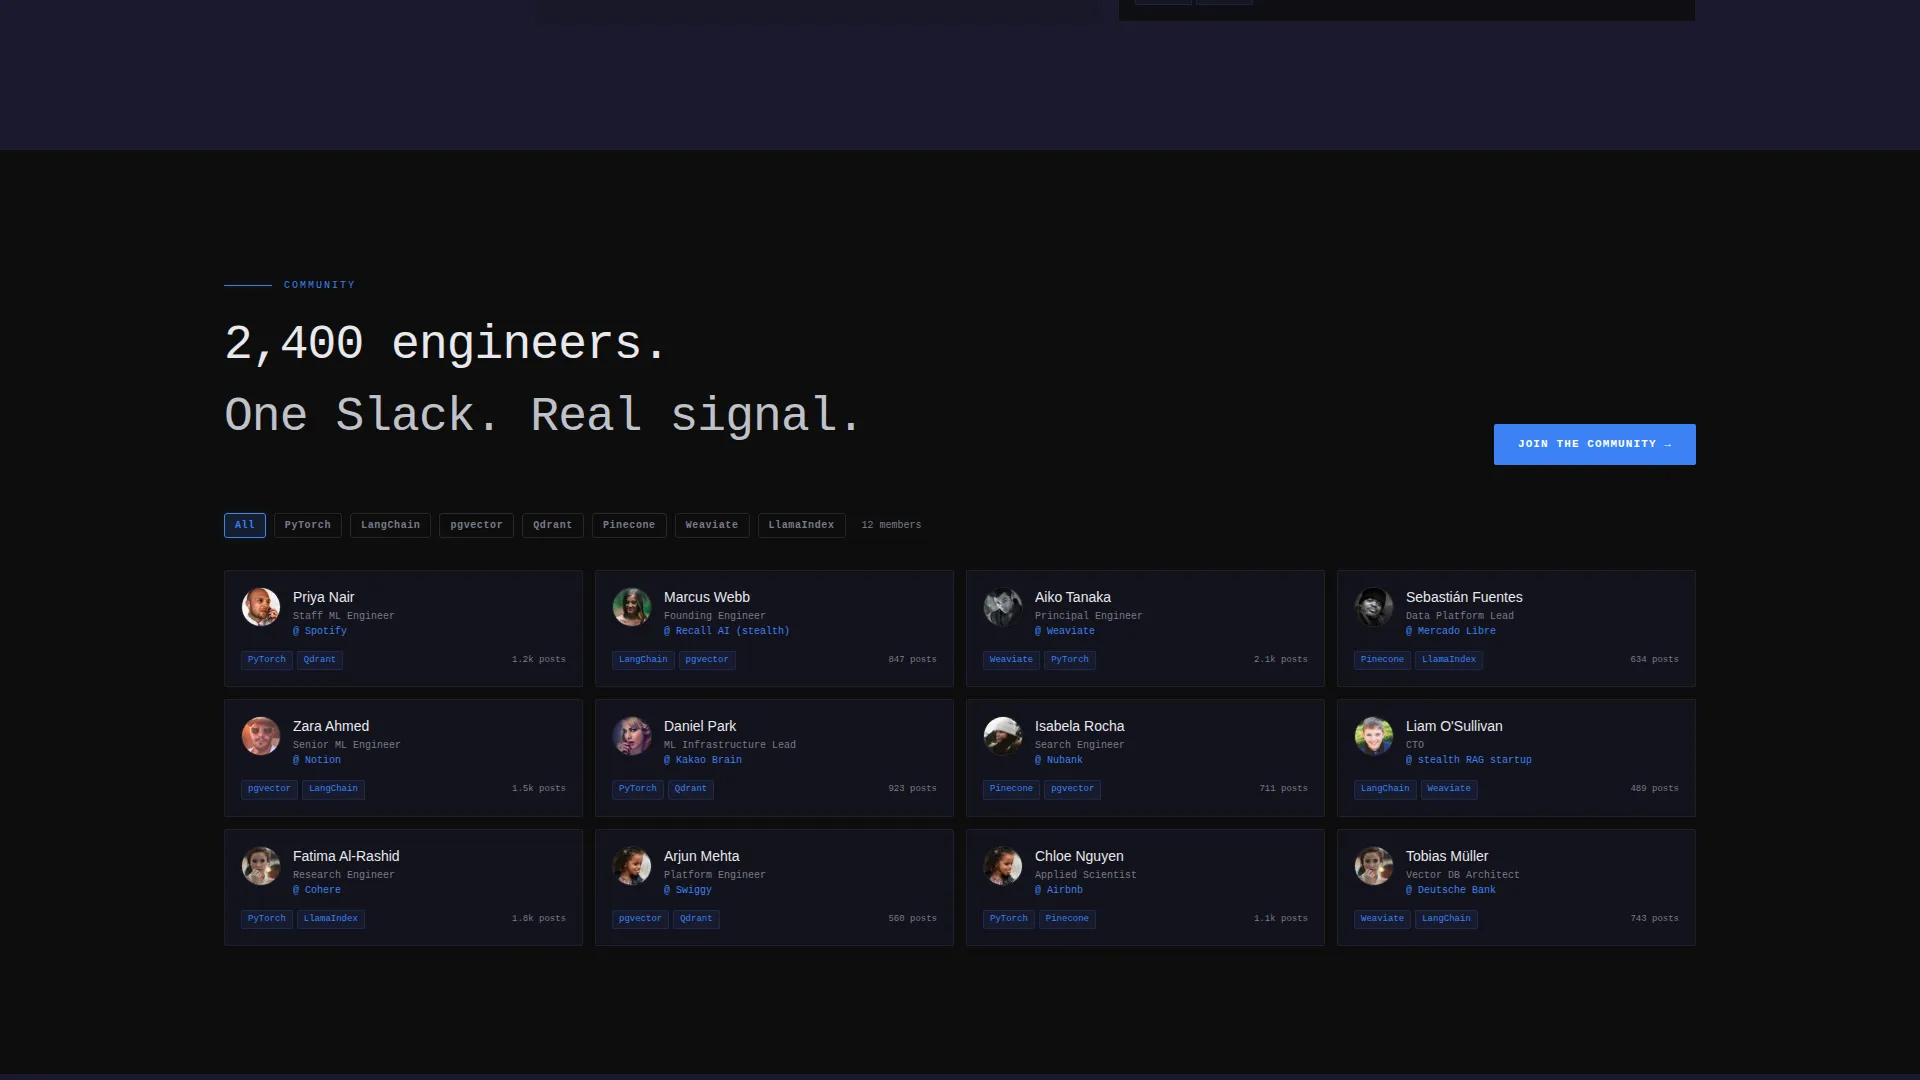This screenshot has height=1080, width=1920.
Task: Open Aiko Tanaka's avatar image
Action: 1003,607
